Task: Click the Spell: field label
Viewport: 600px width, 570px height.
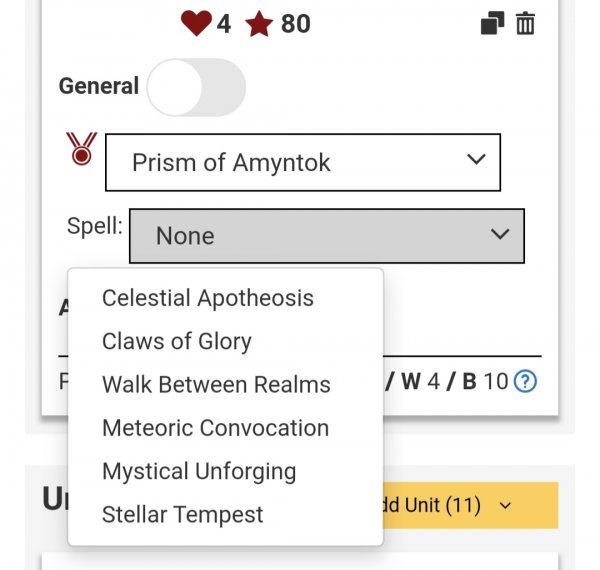Action: (94, 226)
